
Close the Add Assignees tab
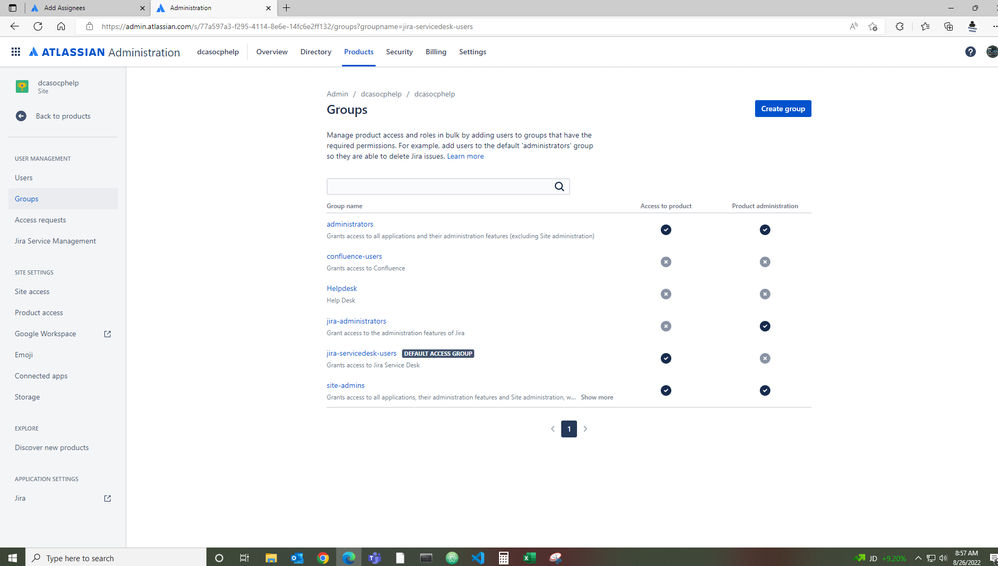[142, 8]
